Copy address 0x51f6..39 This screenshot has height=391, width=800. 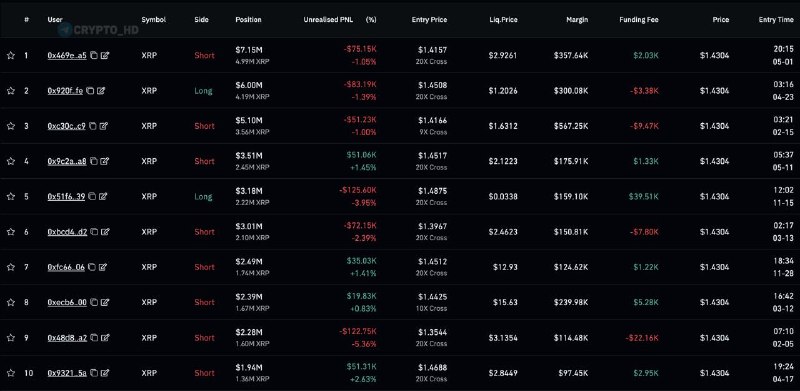[x=92, y=197]
